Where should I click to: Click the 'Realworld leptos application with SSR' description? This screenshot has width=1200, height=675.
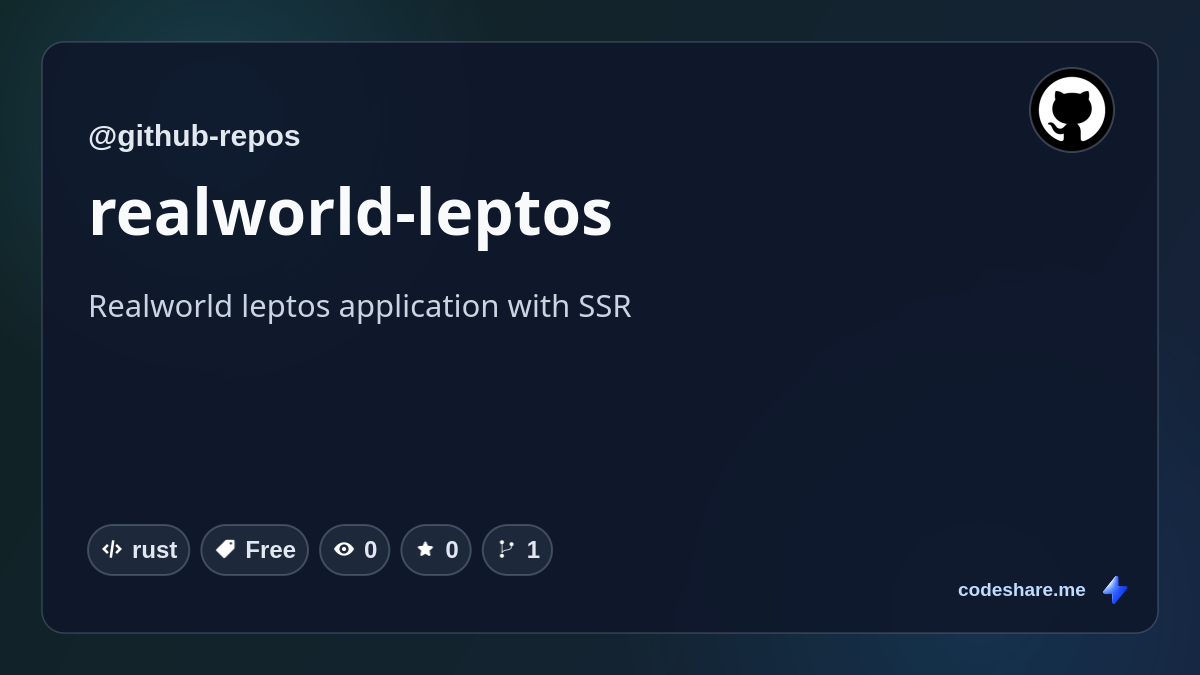(x=360, y=306)
